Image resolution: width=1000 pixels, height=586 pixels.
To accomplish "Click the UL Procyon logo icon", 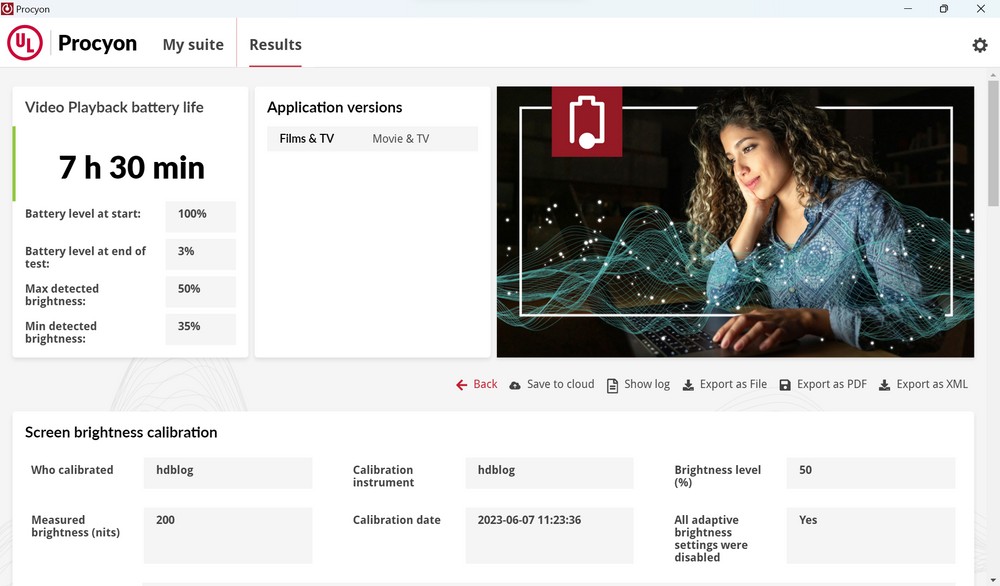I will pyautogui.click(x=25, y=44).
